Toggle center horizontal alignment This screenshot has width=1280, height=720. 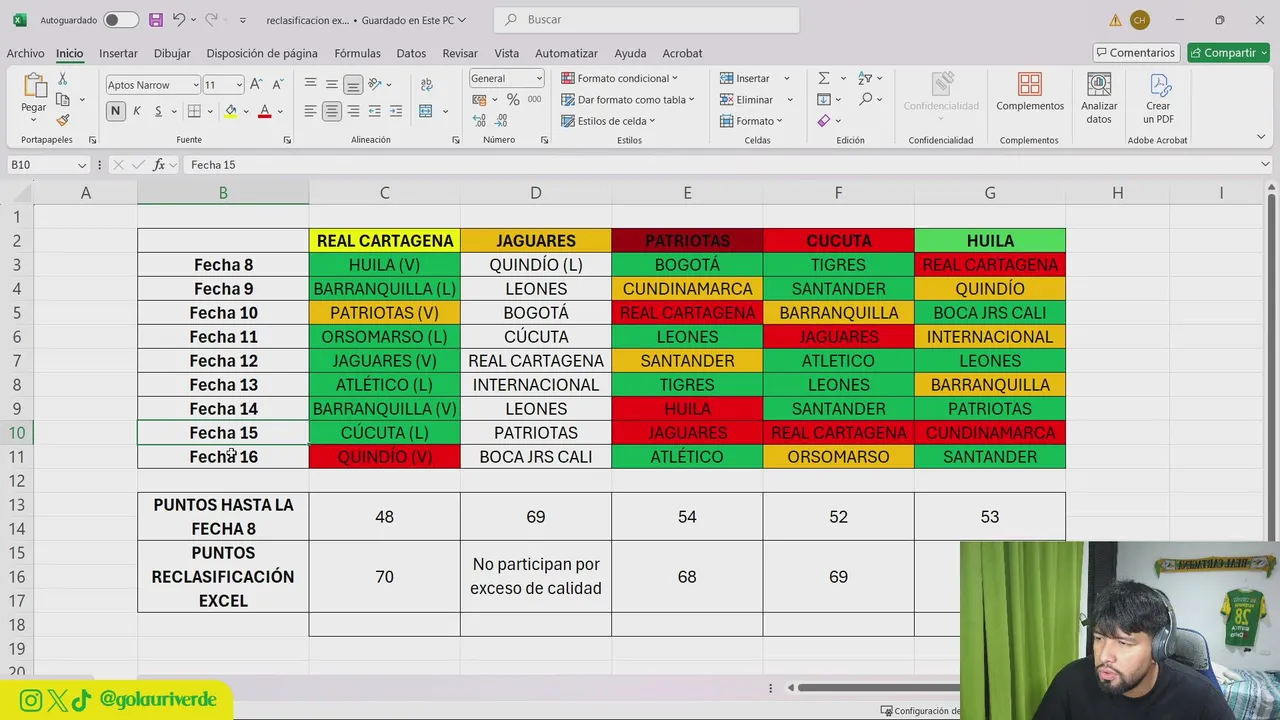[x=332, y=111]
